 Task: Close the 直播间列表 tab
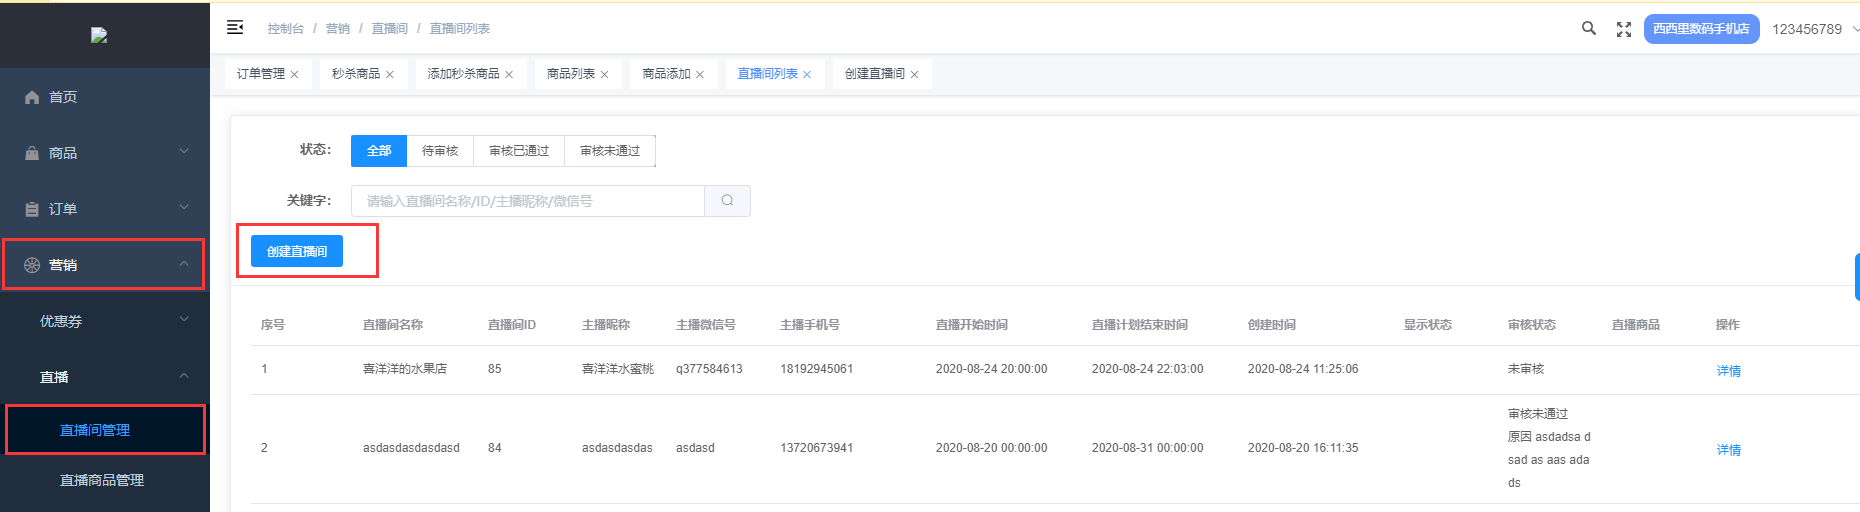(807, 75)
